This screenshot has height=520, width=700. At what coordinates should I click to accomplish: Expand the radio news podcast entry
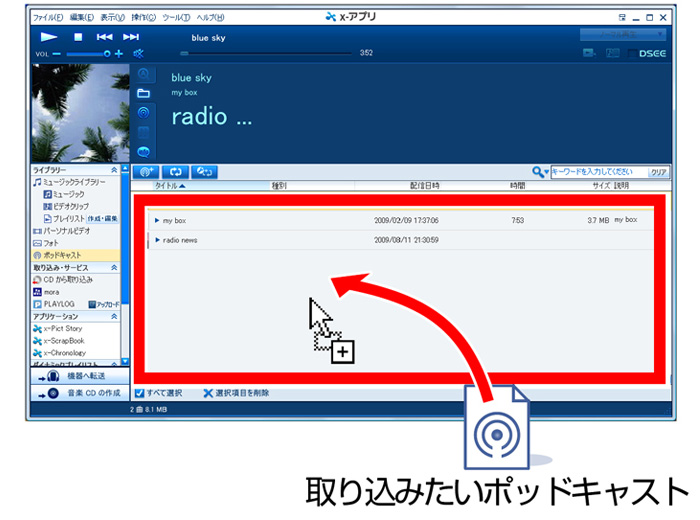point(157,240)
